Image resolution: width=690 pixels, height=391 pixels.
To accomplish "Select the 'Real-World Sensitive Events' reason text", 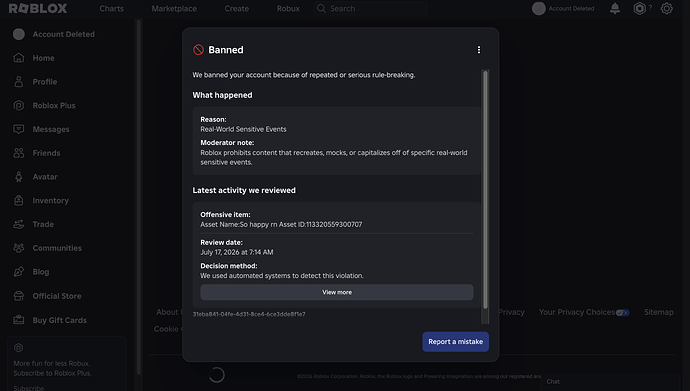I will pyautogui.click(x=243, y=129).
